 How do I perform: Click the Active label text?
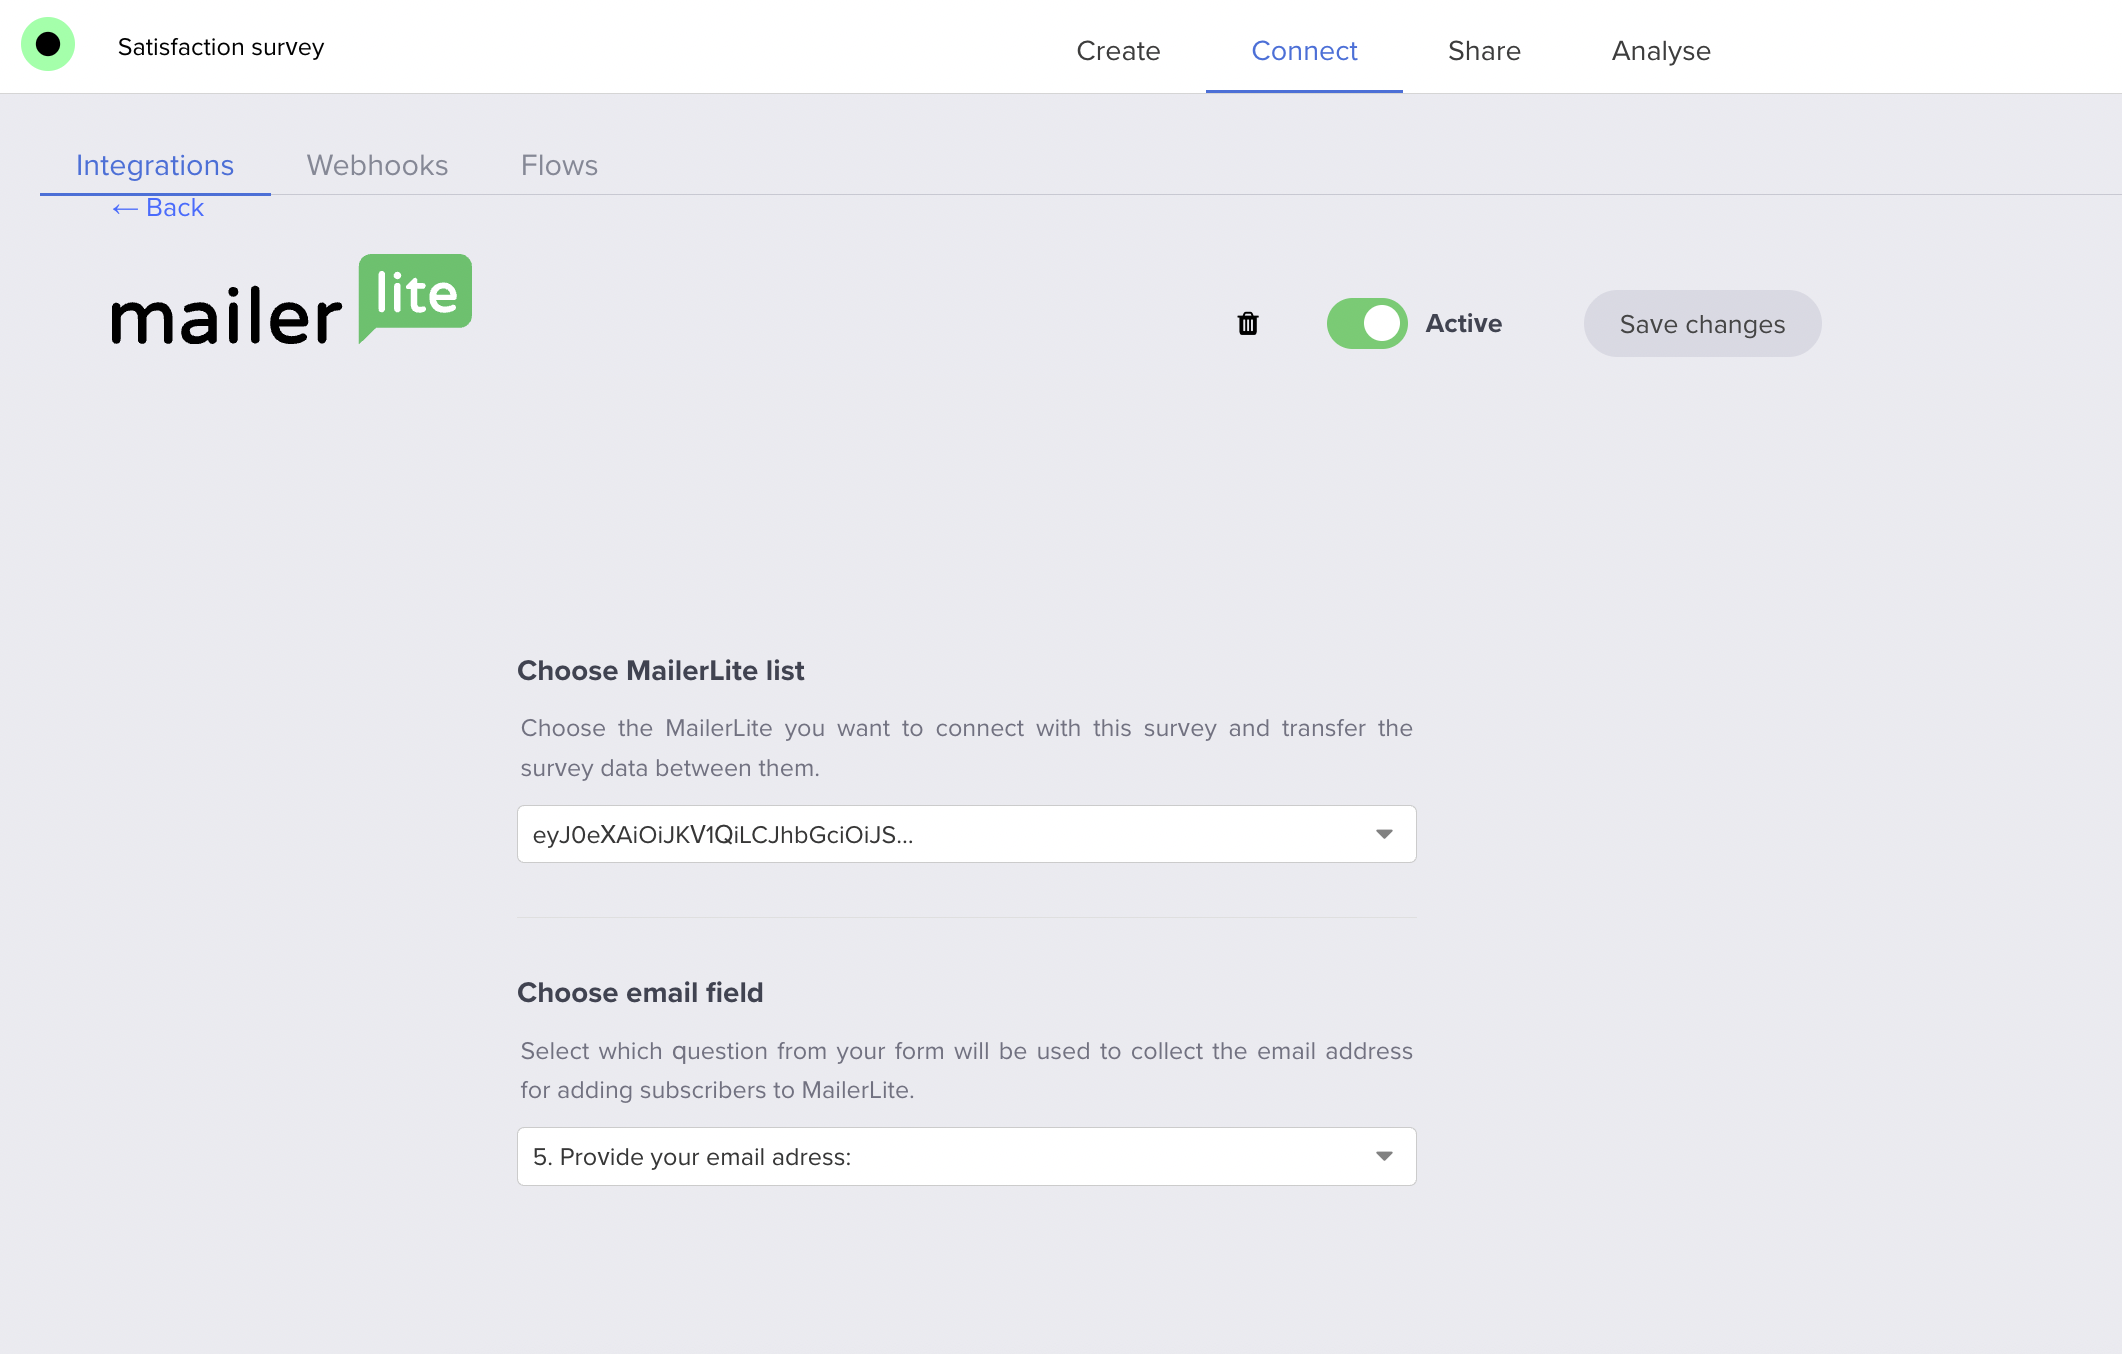coord(1463,323)
